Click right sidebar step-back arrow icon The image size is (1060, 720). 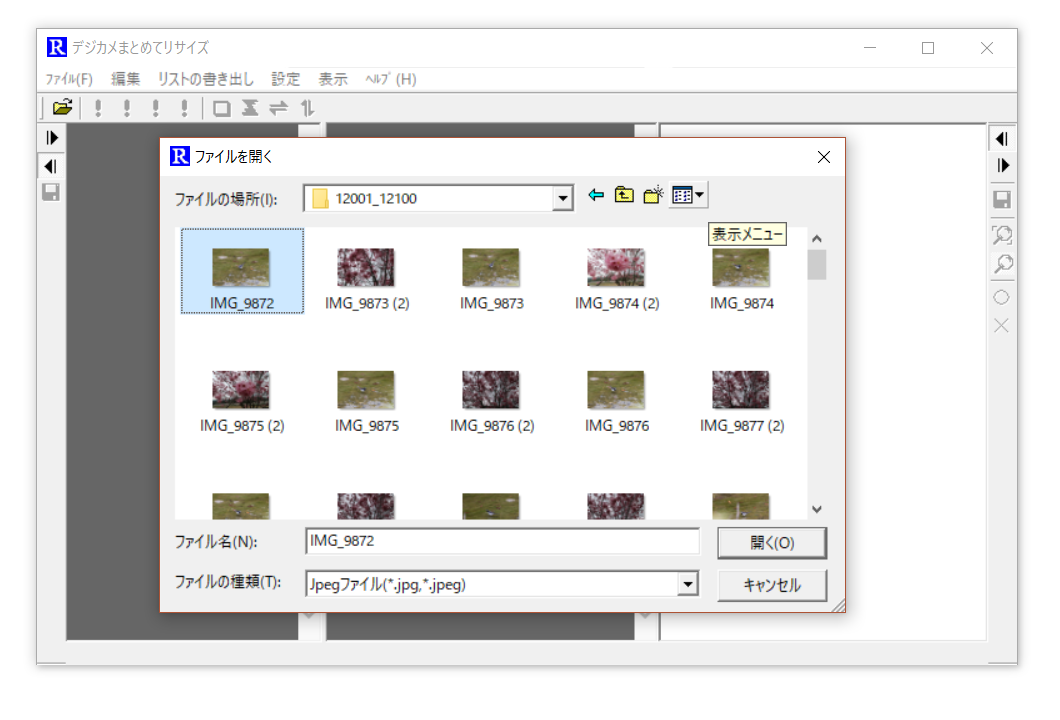click(x=1002, y=139)
